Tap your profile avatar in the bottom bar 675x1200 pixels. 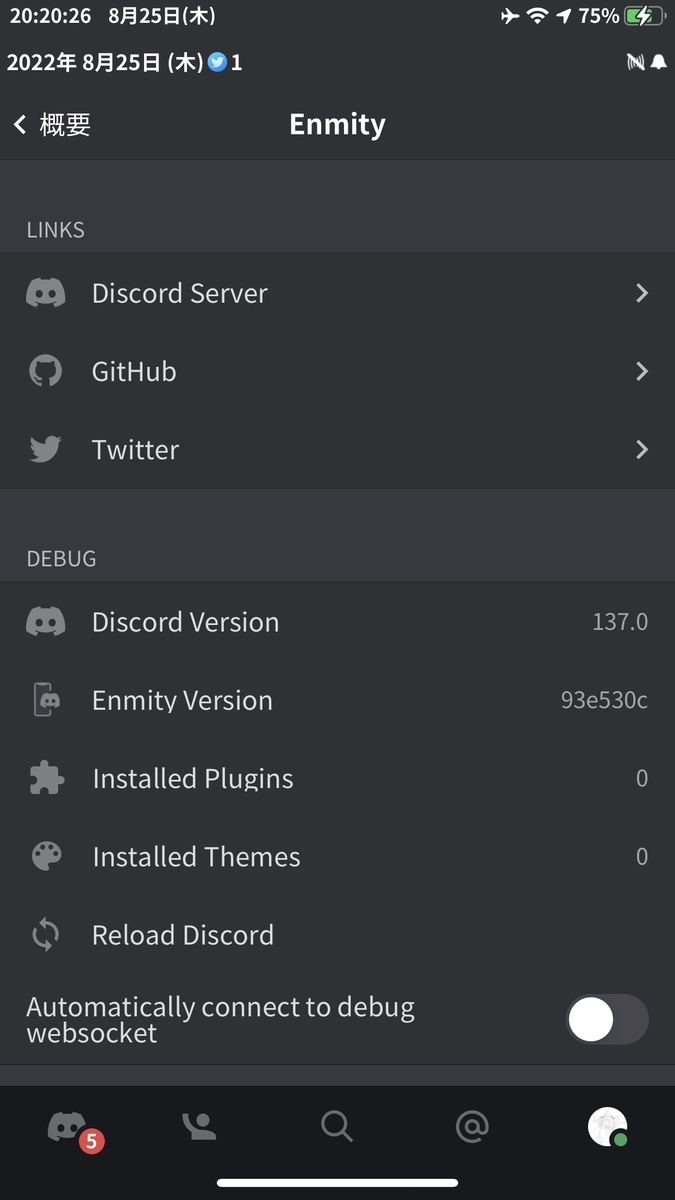(608, 1126)
